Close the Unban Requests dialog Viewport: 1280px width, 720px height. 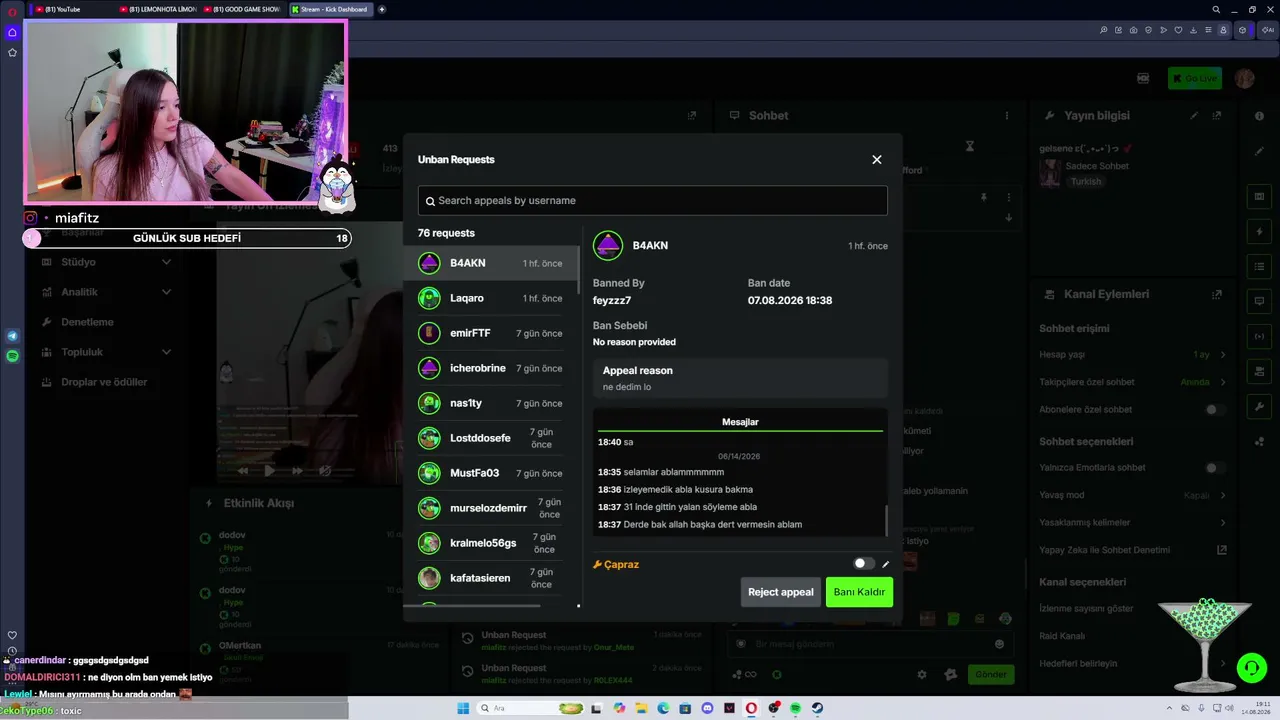877,160
